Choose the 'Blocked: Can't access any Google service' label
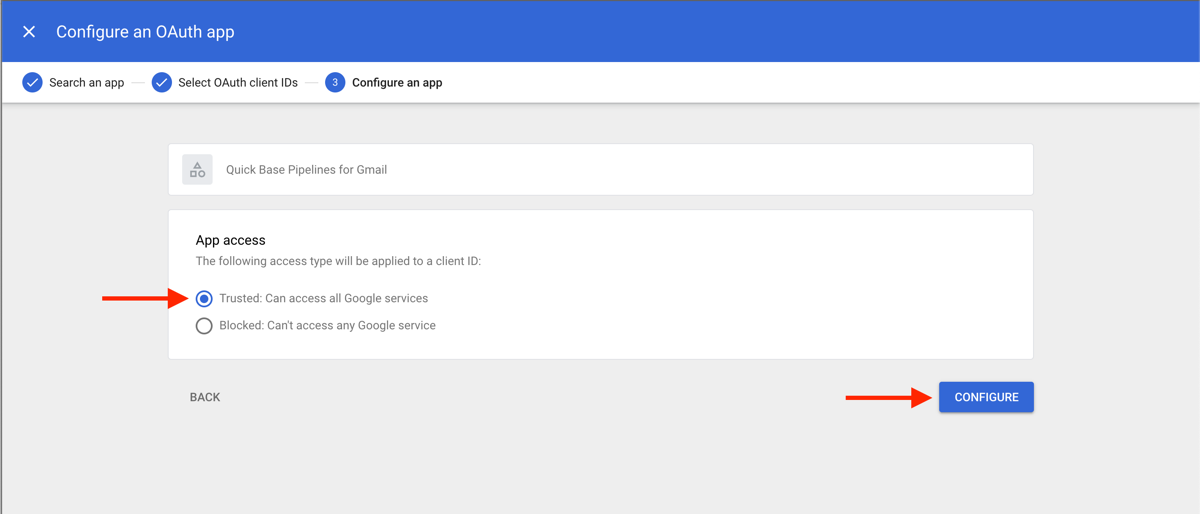This screenshot has width=1200, height=514. pos(327,325)
